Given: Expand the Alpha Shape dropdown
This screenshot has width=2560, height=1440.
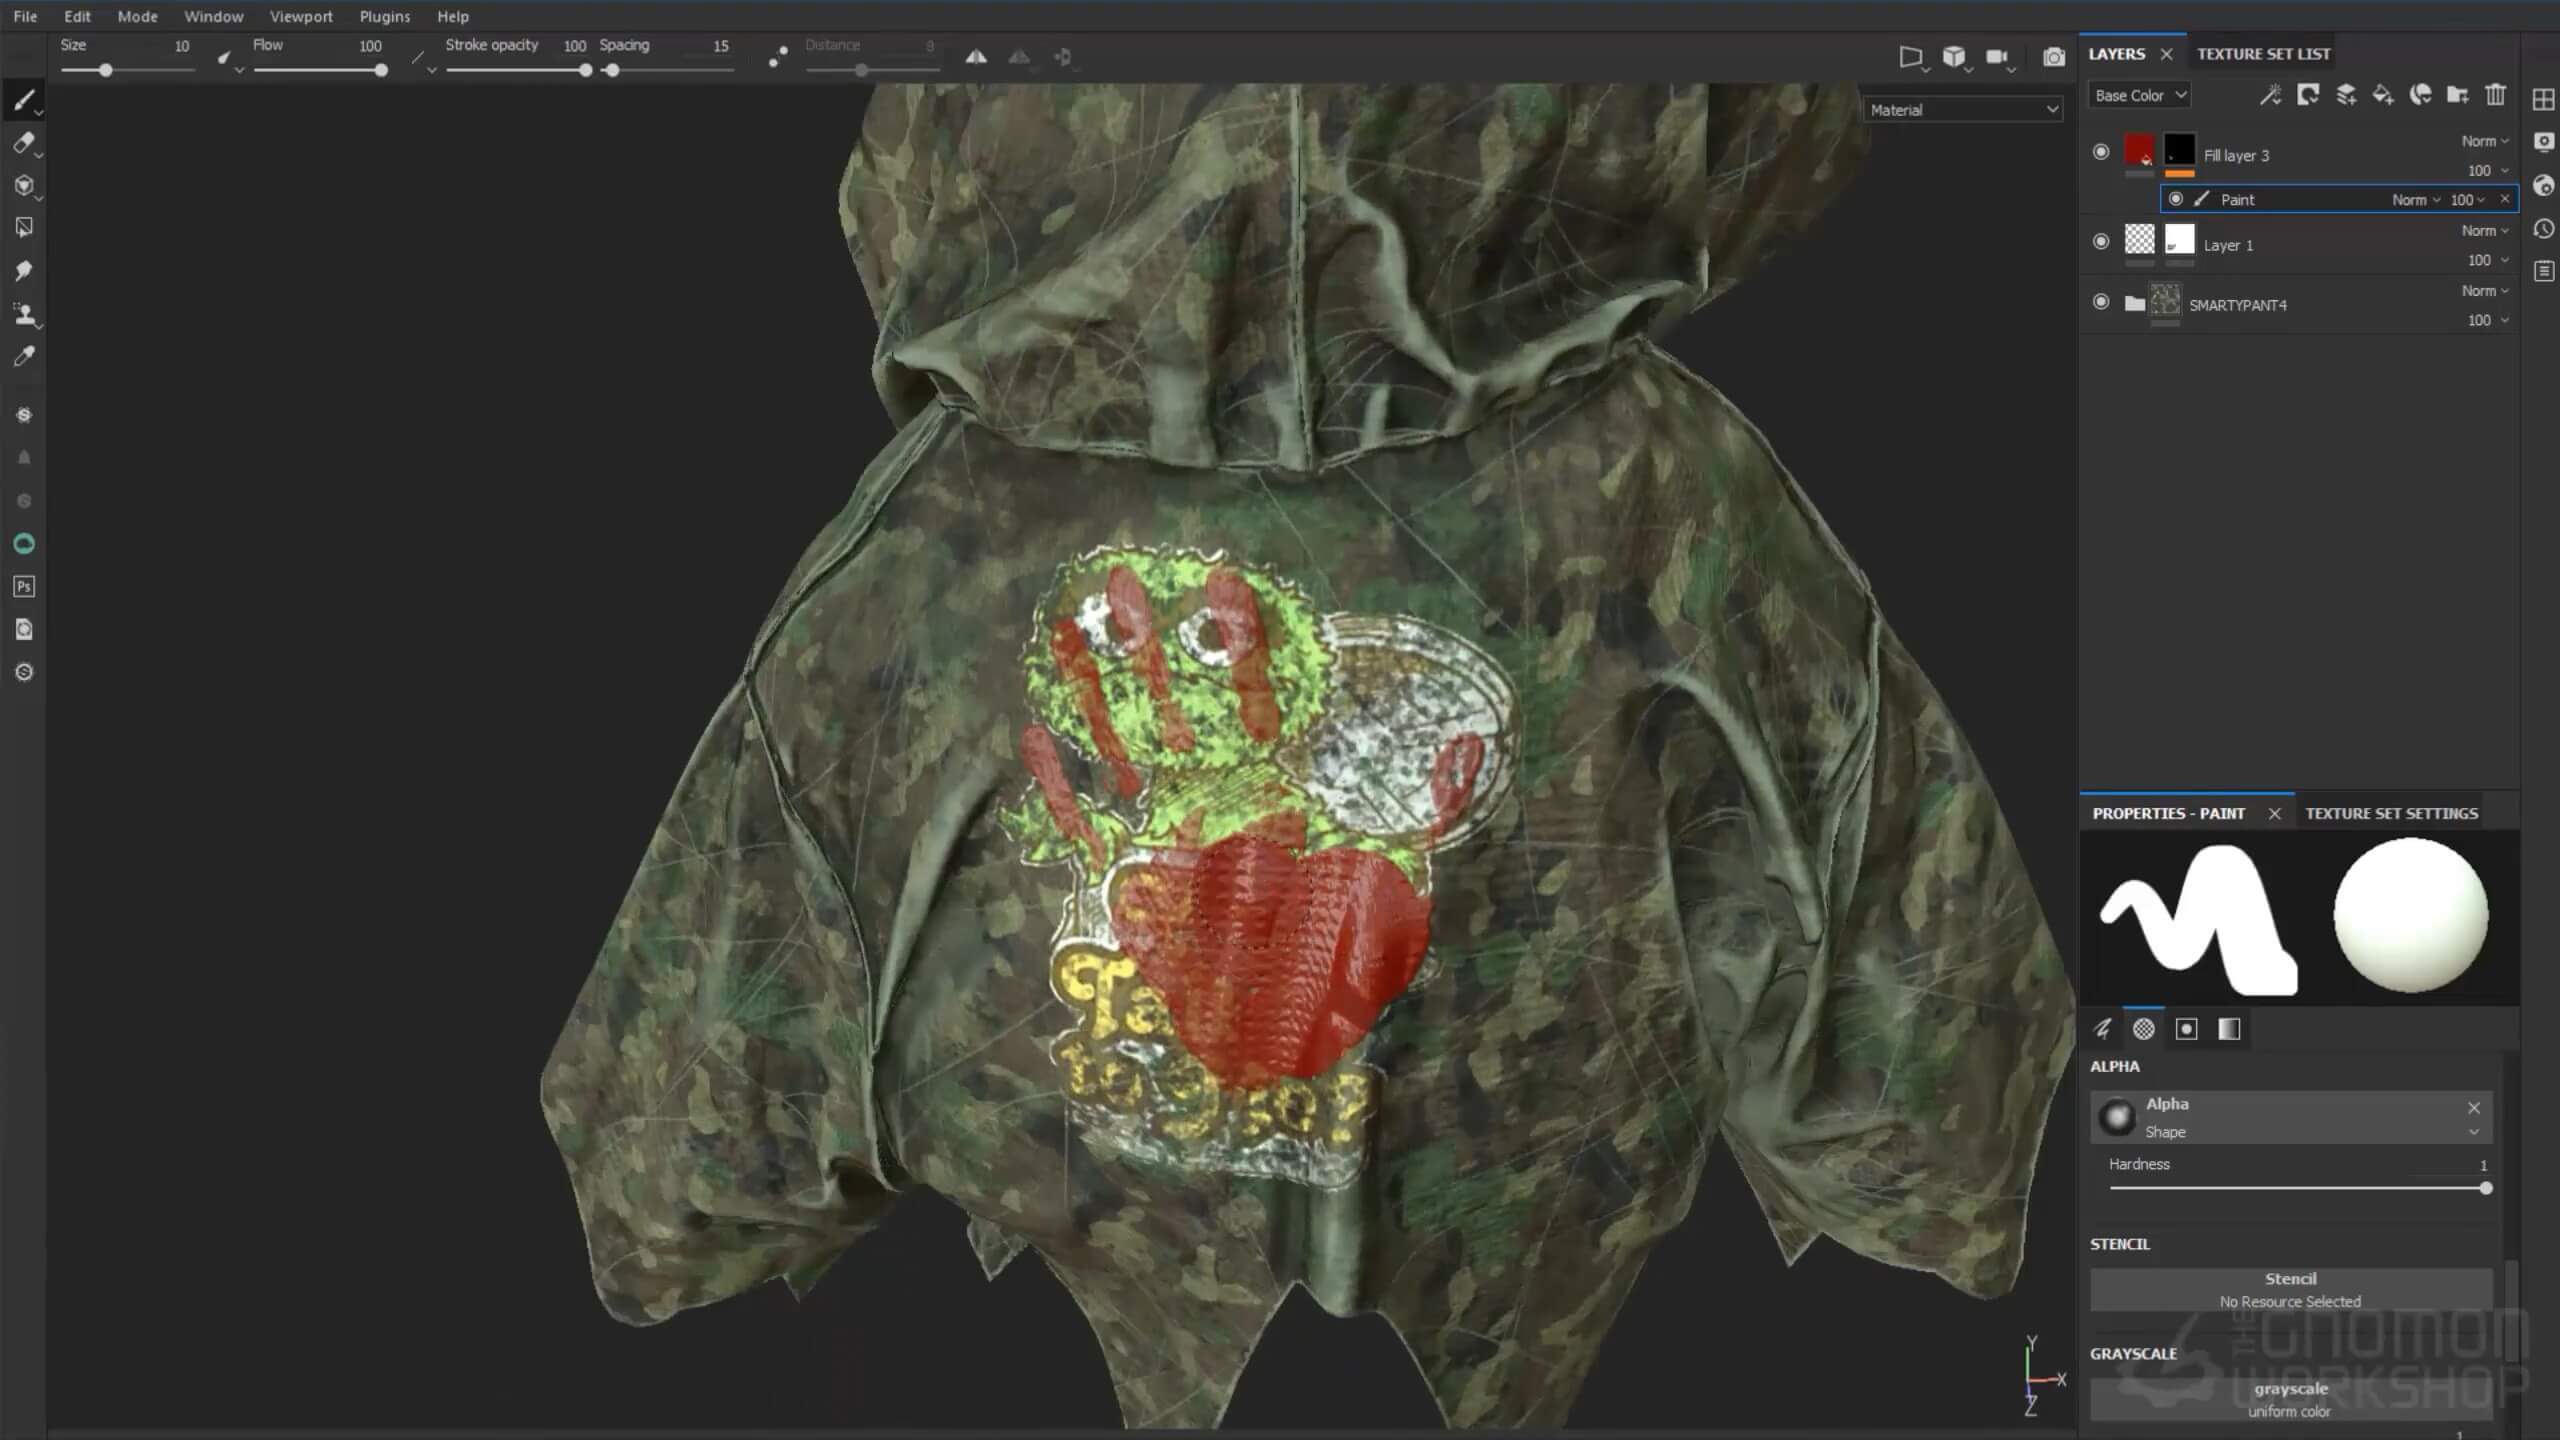Looking at the screenshot, I should pyautogui.click(x=2473, y=1132).
